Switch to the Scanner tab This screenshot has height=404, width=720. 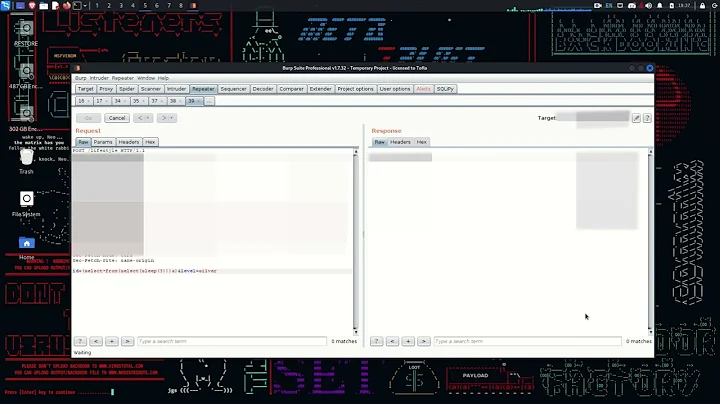tap(151, 89)
